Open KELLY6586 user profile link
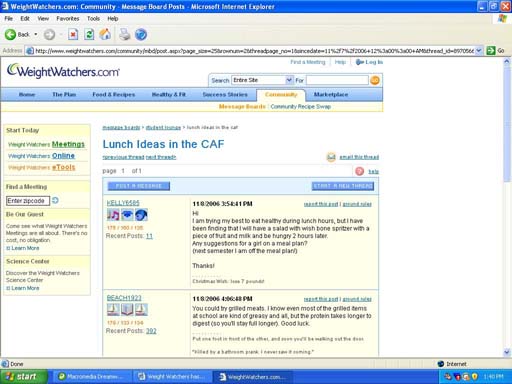The height and width of the screenshot is (384, 512). coord(123,203)
